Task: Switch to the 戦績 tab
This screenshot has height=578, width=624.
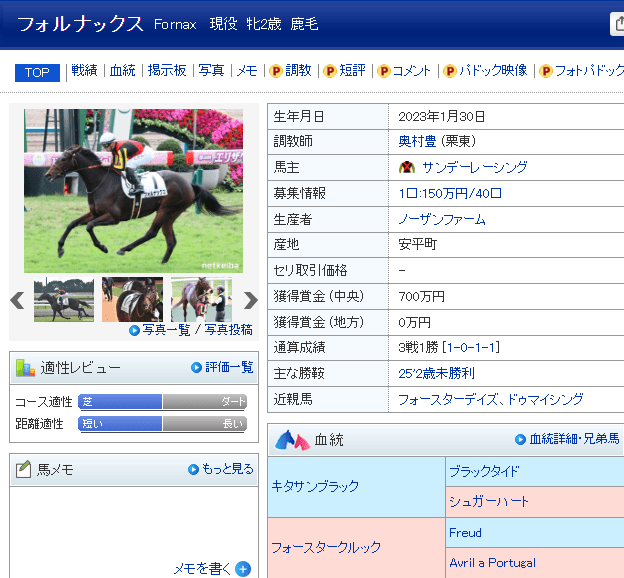Action: [x=84, y=71]
